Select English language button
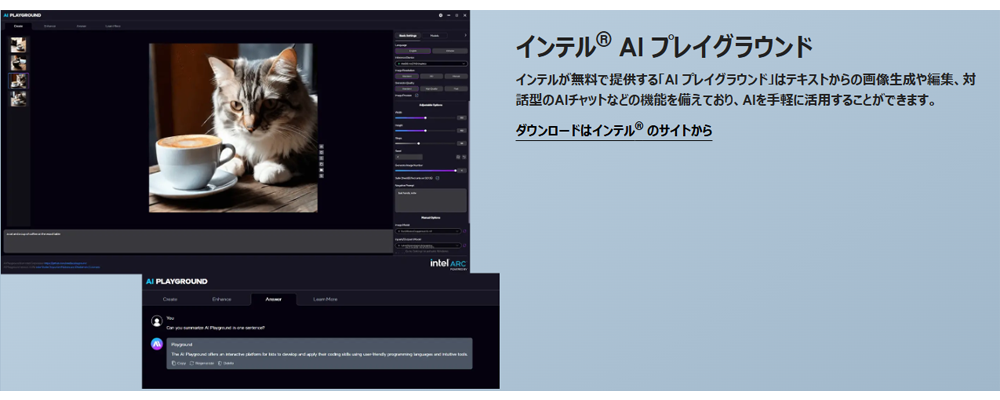This screenshot has width=1000, height=400. (x=413, y=50)
